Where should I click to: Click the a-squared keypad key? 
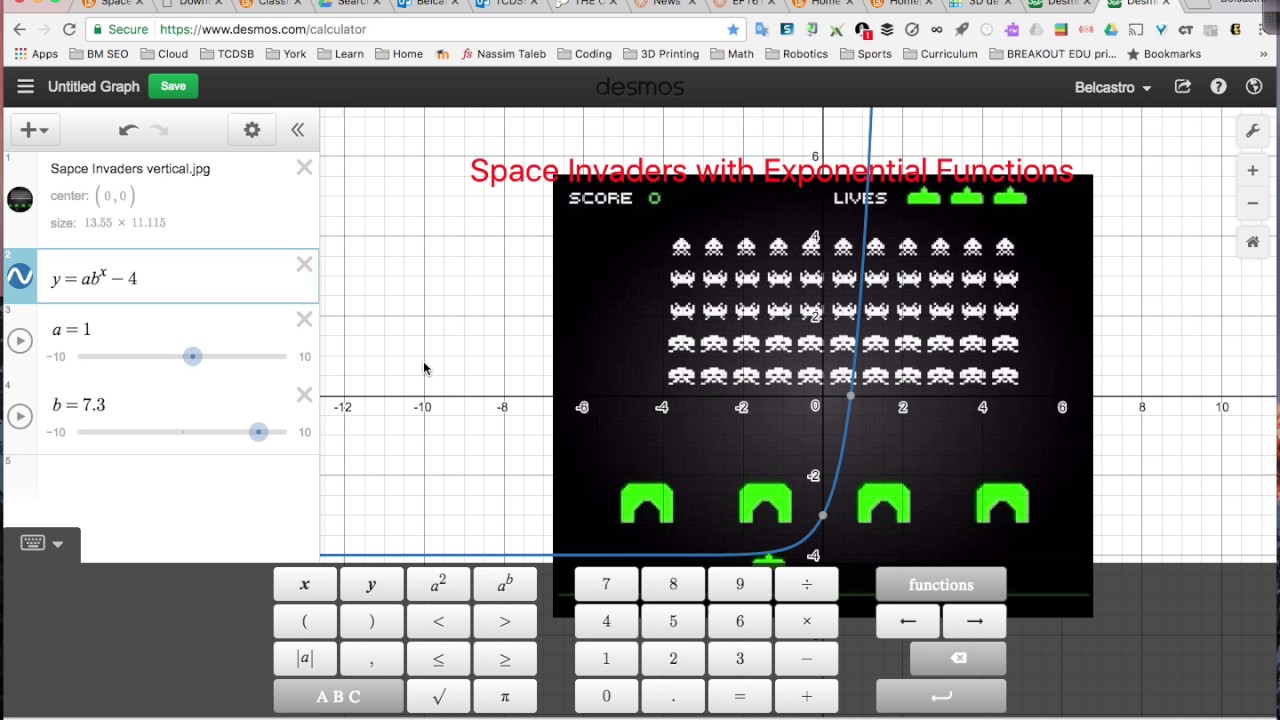pos(438,585)
